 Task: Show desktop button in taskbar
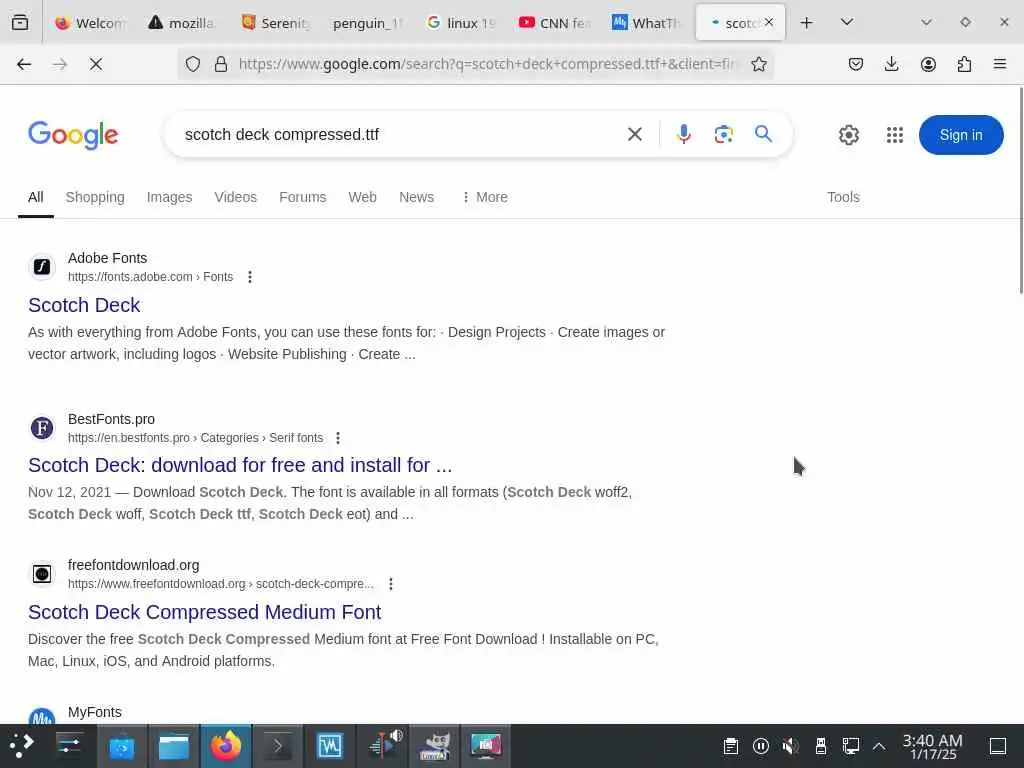pos(998,746)
